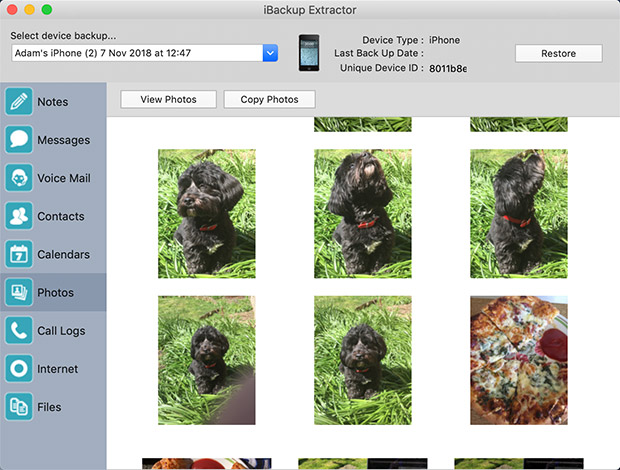Switch to the Files label
This screenshot has height=470, width=620.
pyautogui.click(x=49, y=407)
